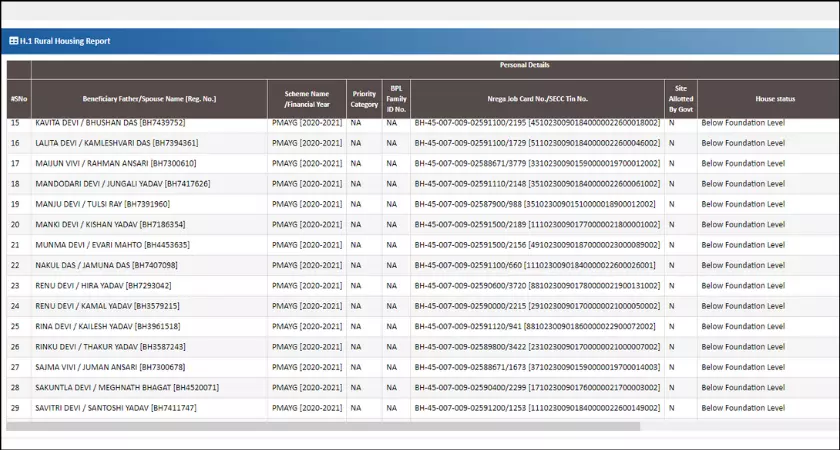Screen dimensions: 840x450
Task: Select LALITA DEVI / KAMLESHVARI DAS name cell
Action: [x=117, y=143]
